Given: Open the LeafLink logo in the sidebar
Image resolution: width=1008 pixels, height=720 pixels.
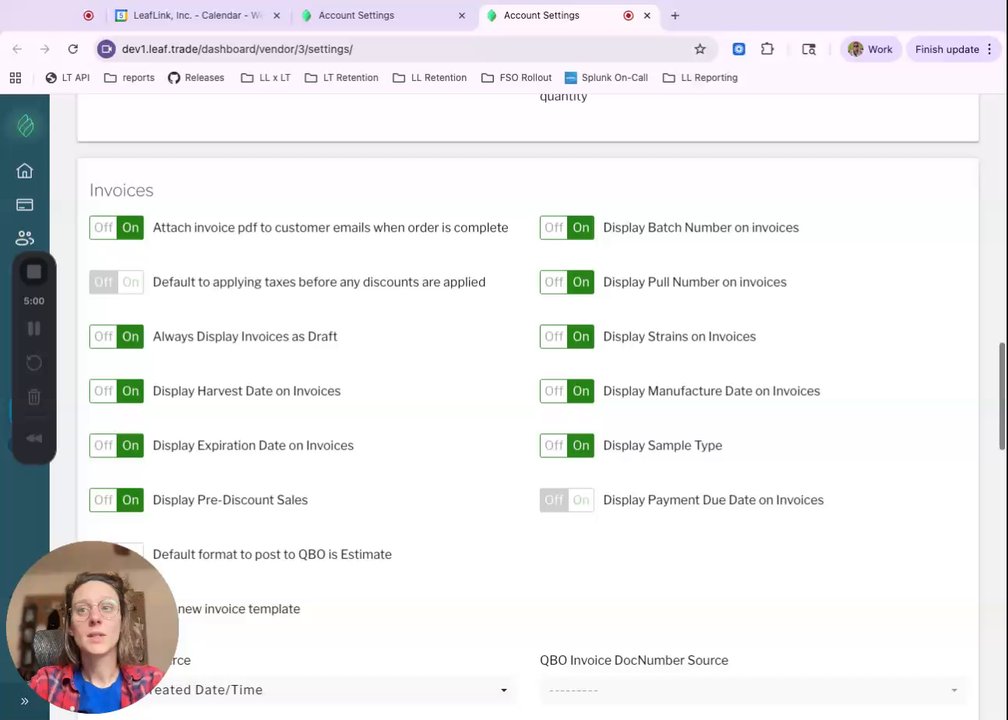Looking at the screenshot, I should [25, 125].
